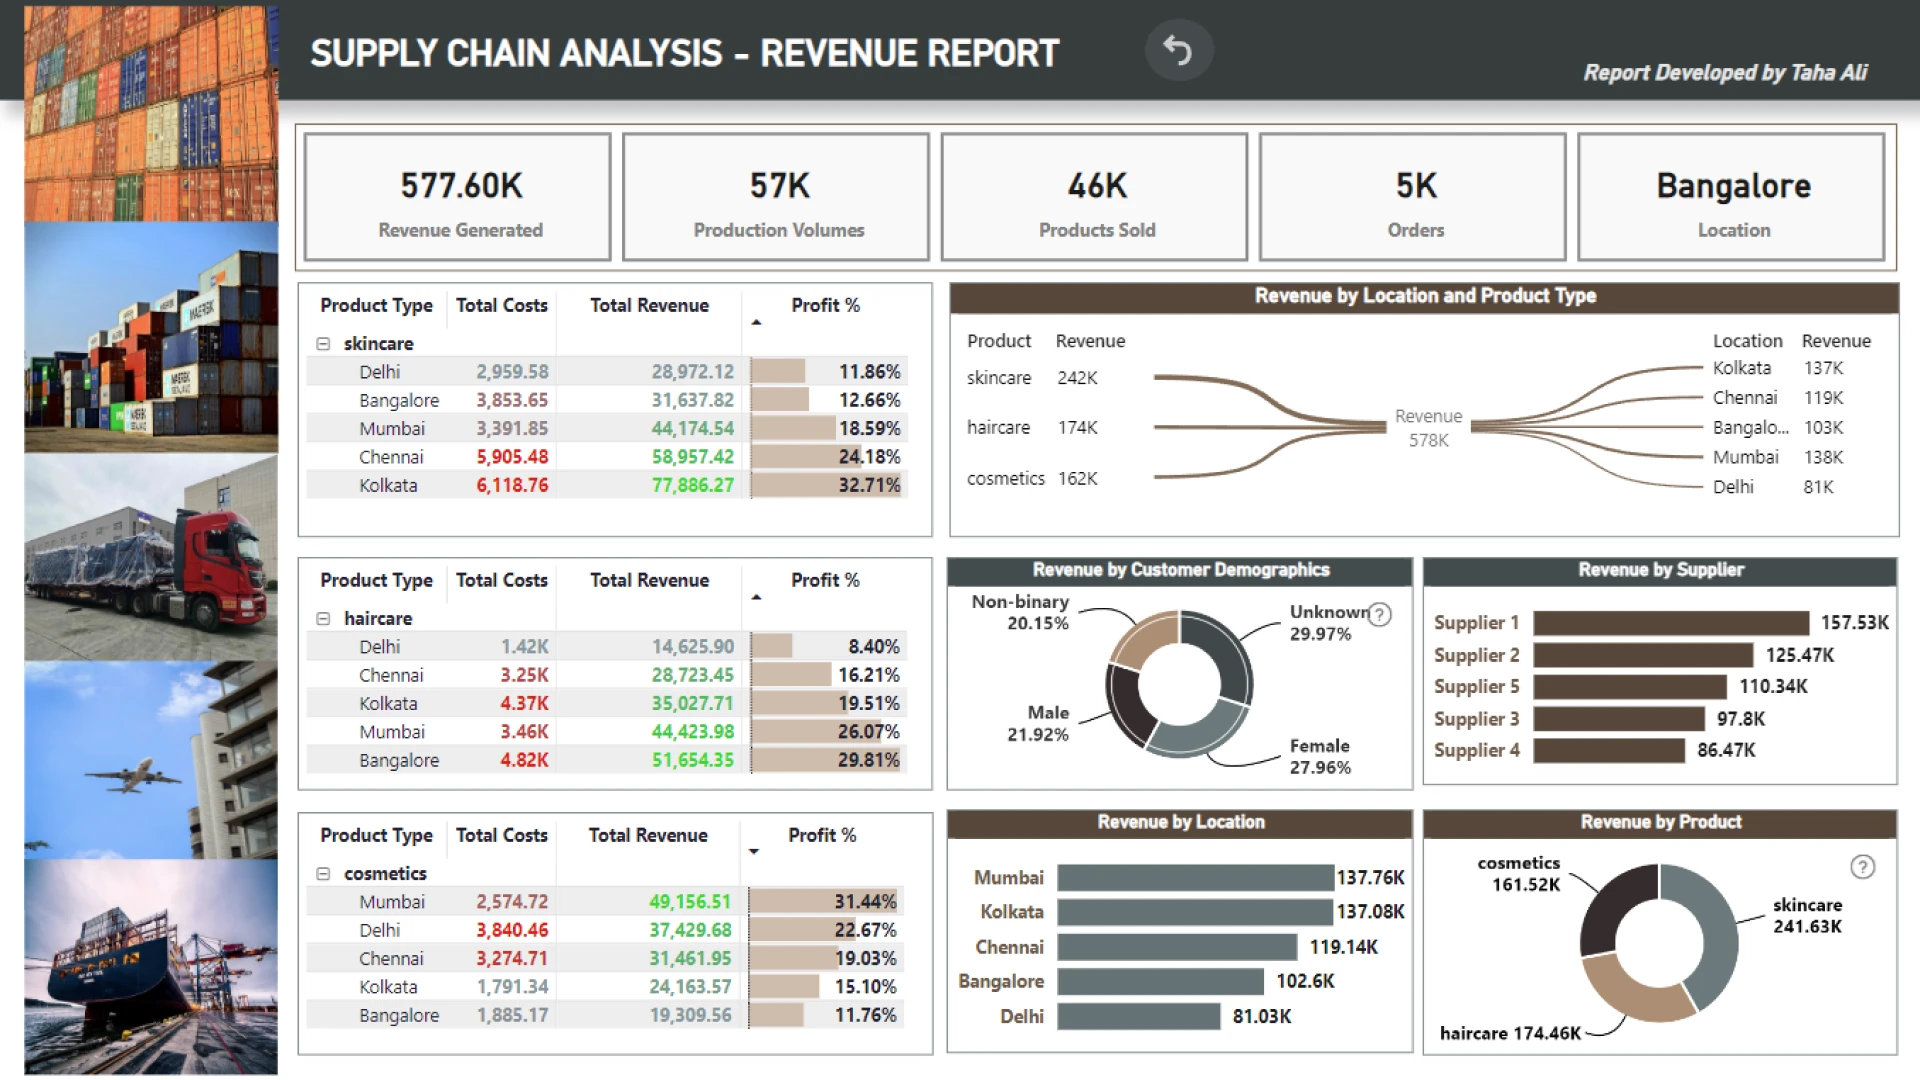
Task: Collapse the cosmetics group row
Action: [x=323, y=874]
